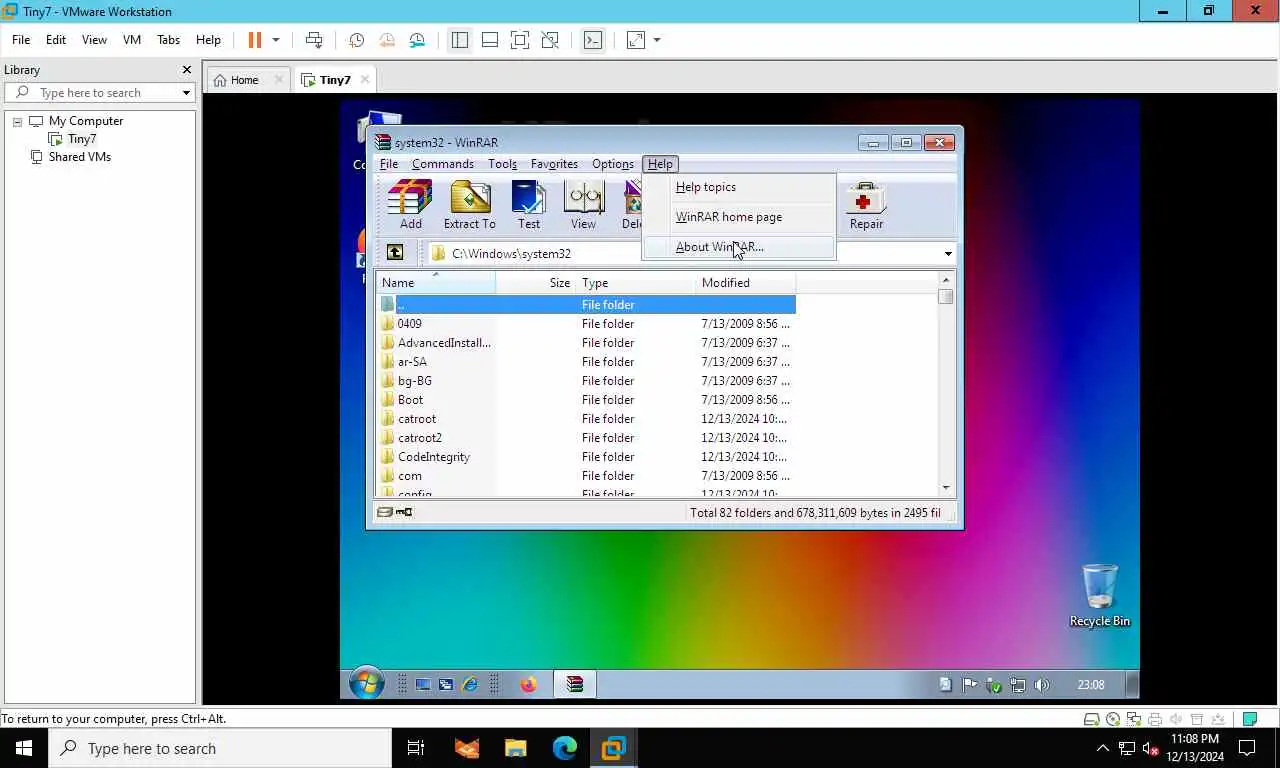Click the key password icon in WinRAR status bar
Viewport: 1280px width, 768px height.
pyautogui.click(x=404, y=512)
